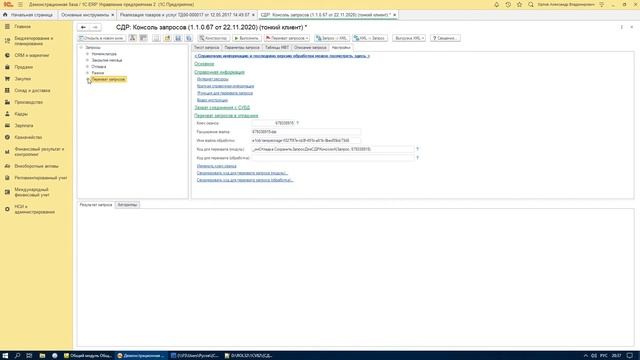Open the form's more-actions vertical dots
This screenshot has width=640, height=360.
pos(621,27)
